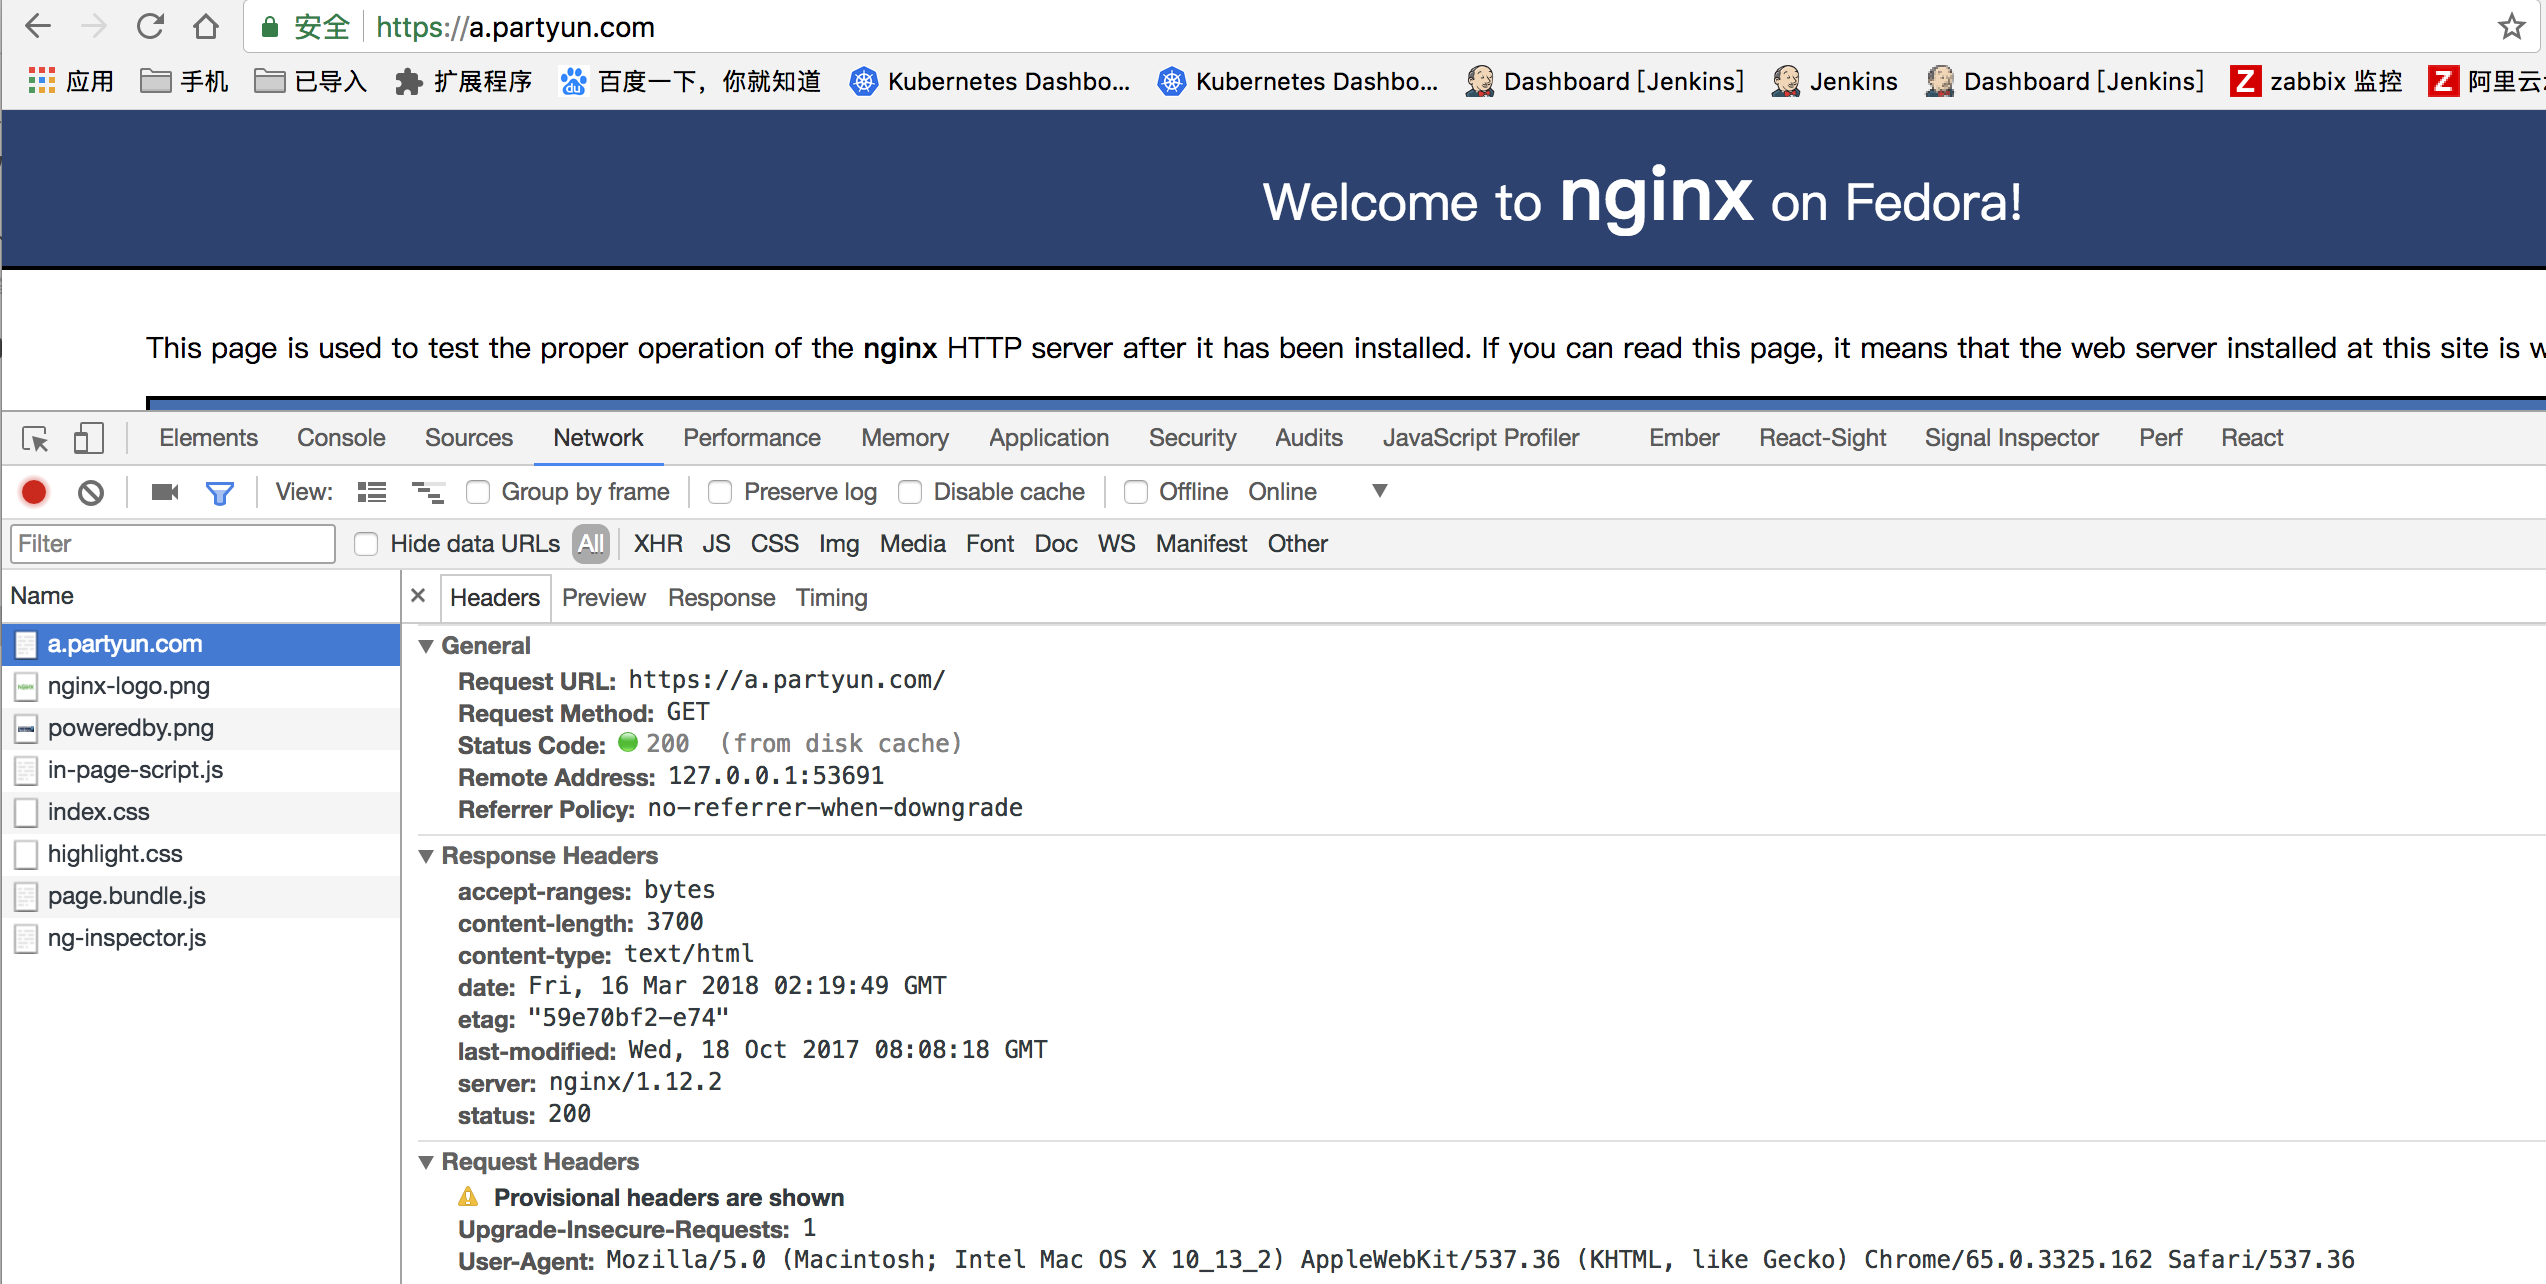Filter requests by Img type
This screenshot has height=1284, width=2546.
point(839,544)
